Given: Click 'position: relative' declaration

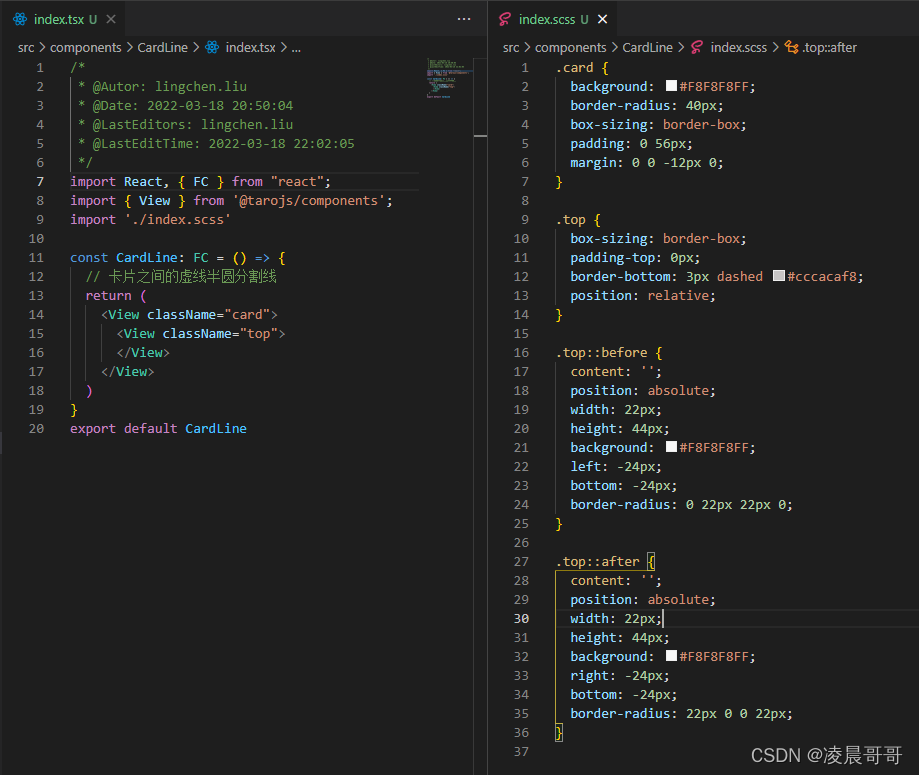Looking at the screenshot, I should coord(643,295).
